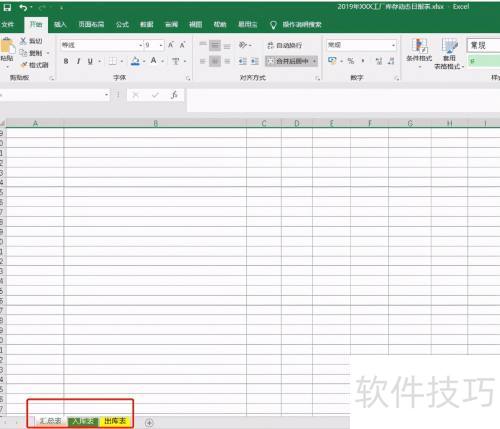Click the fill color bucket icon
The width and height of the screenshot is (500, 429).
click(x=135, y=61)
